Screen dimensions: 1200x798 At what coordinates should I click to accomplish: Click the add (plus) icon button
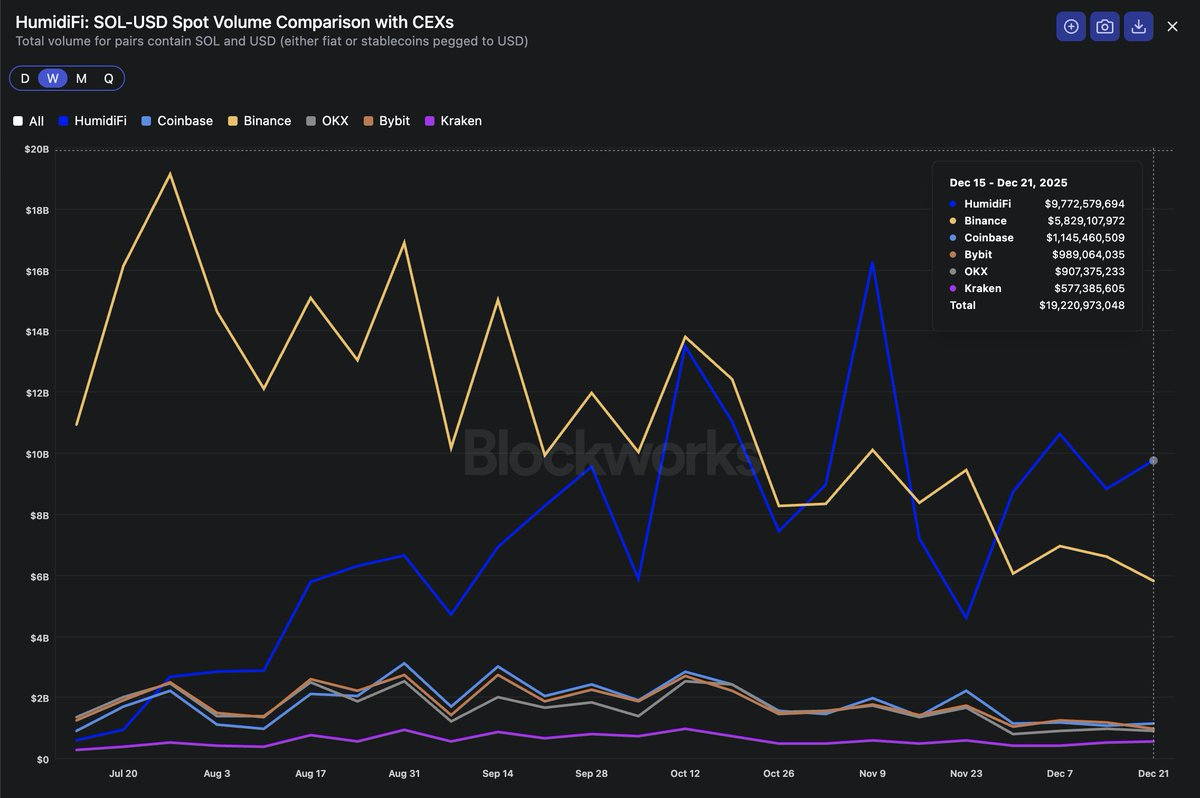pos(1071,27)
